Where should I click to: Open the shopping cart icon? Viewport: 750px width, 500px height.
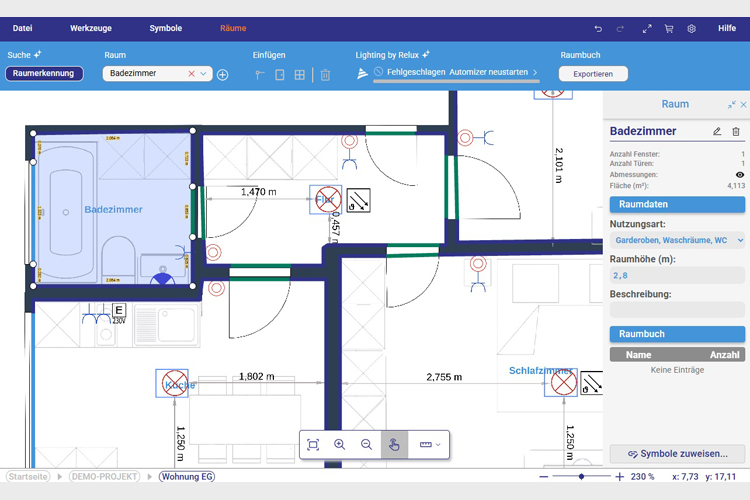click(x=669, y=29)
